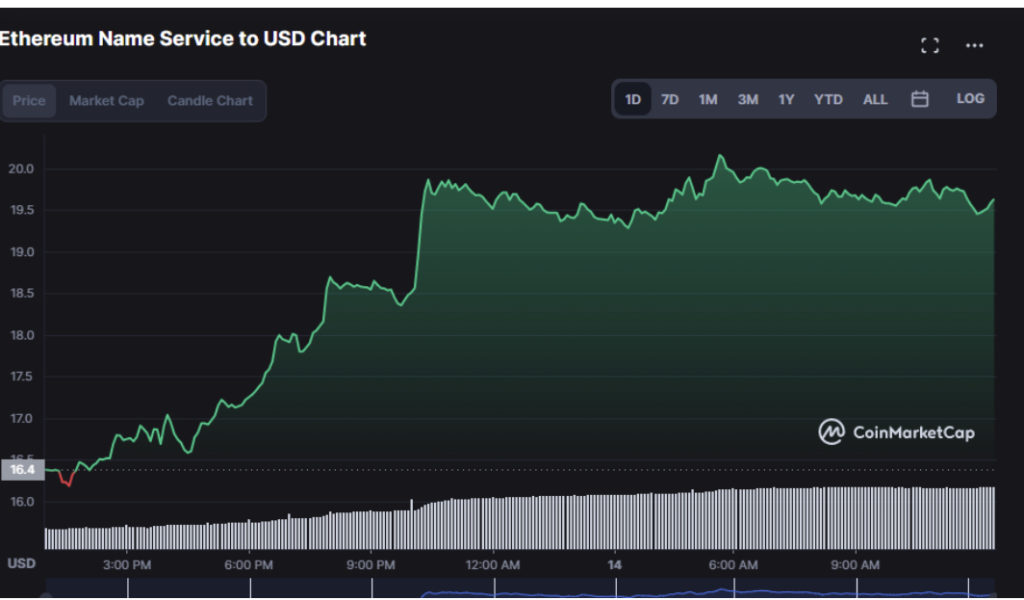Switch to the Price tab
The image size is (1024, 600).
29,101
